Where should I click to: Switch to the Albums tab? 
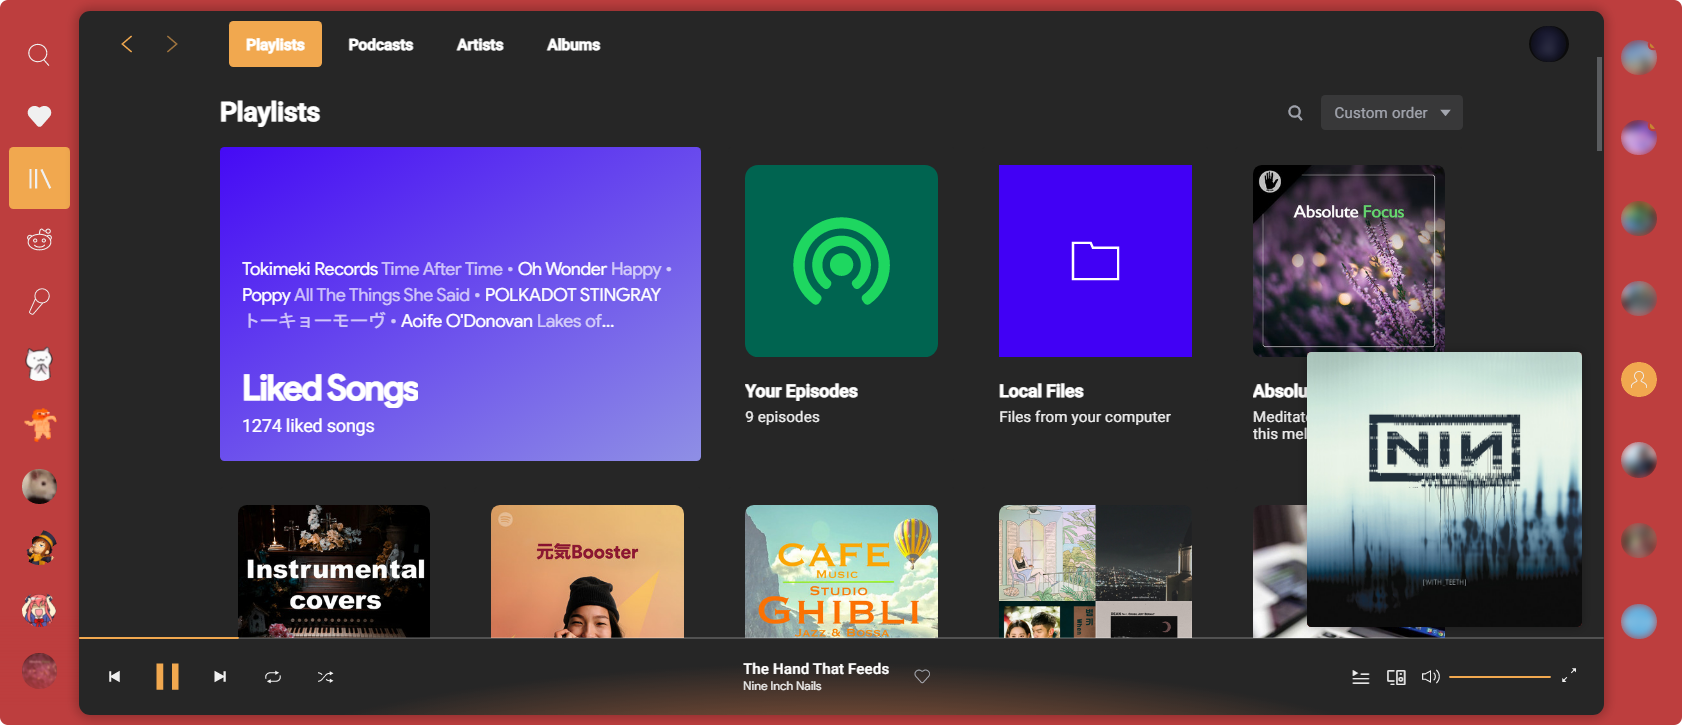573,45
